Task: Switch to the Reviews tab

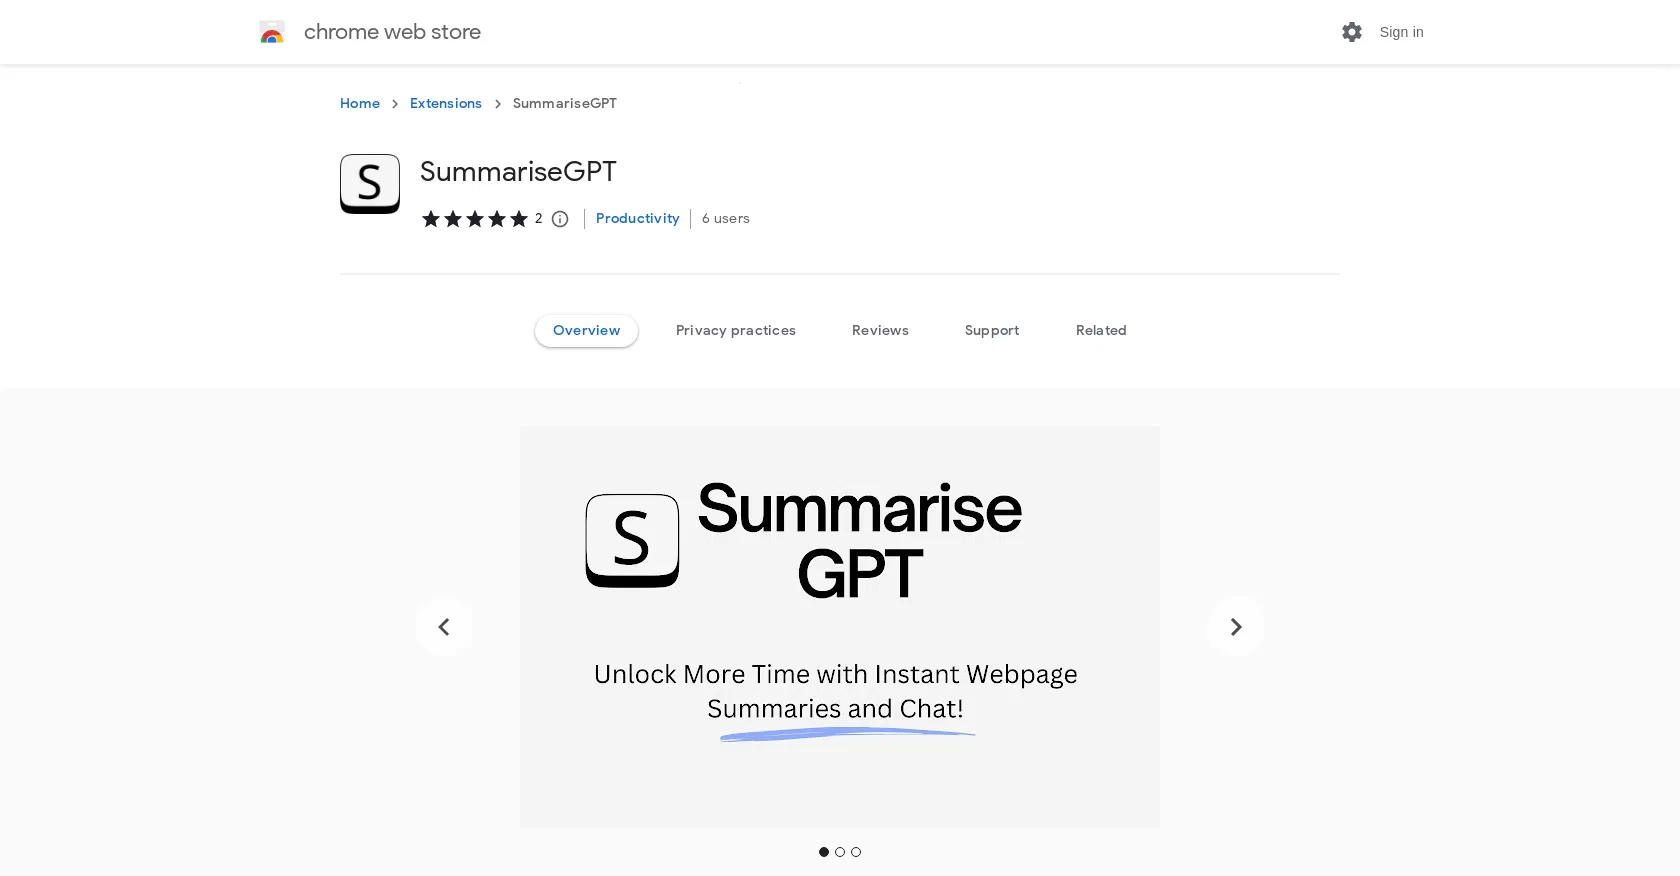Action: [880, 330]
